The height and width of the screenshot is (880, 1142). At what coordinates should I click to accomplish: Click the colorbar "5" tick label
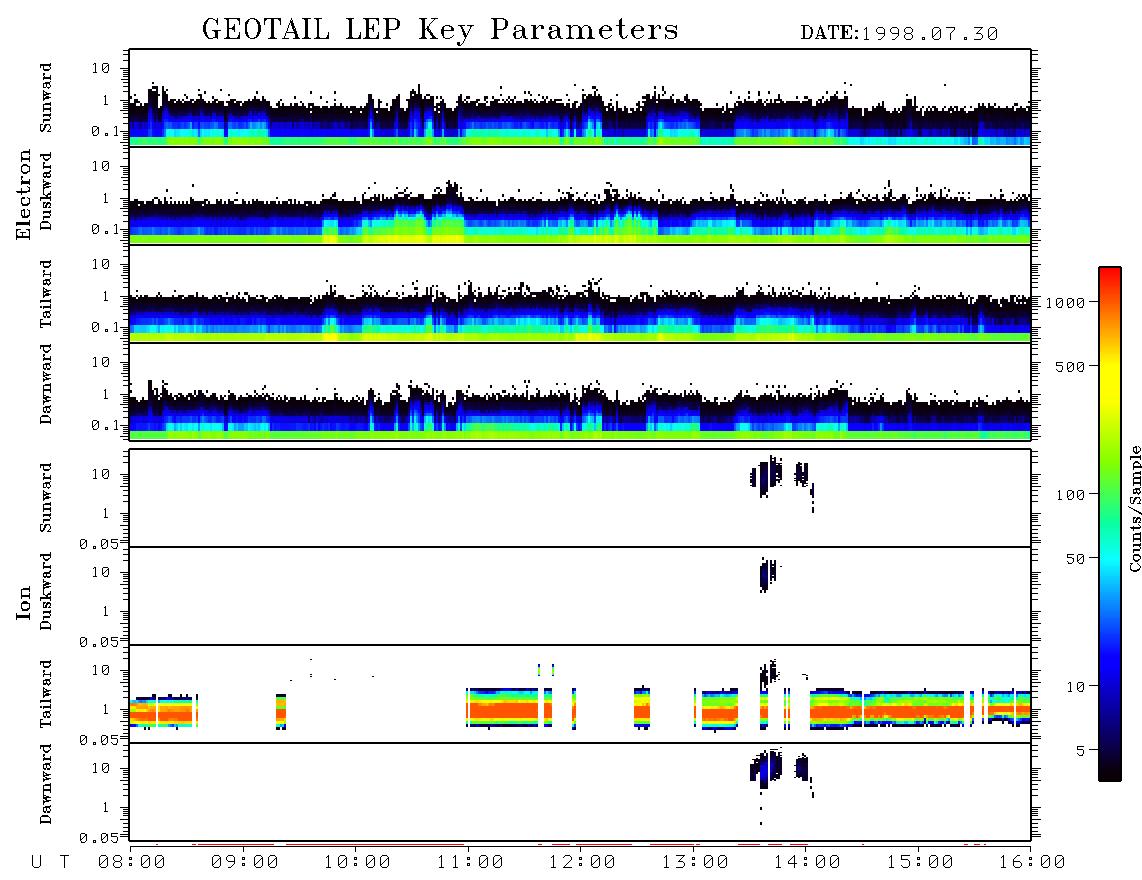1081,750
